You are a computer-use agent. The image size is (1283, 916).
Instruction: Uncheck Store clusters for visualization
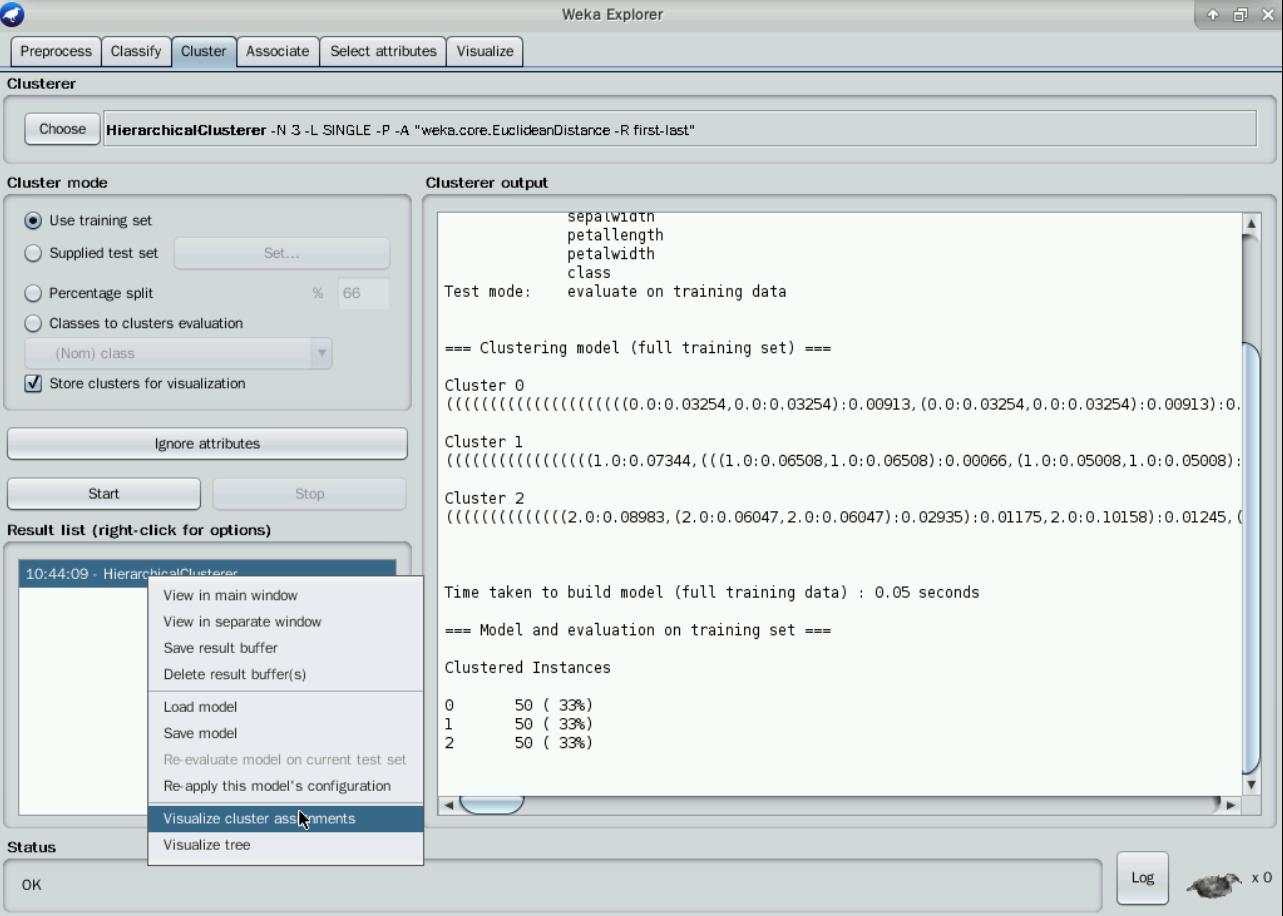pyautogui.click(x=34, y=384)
